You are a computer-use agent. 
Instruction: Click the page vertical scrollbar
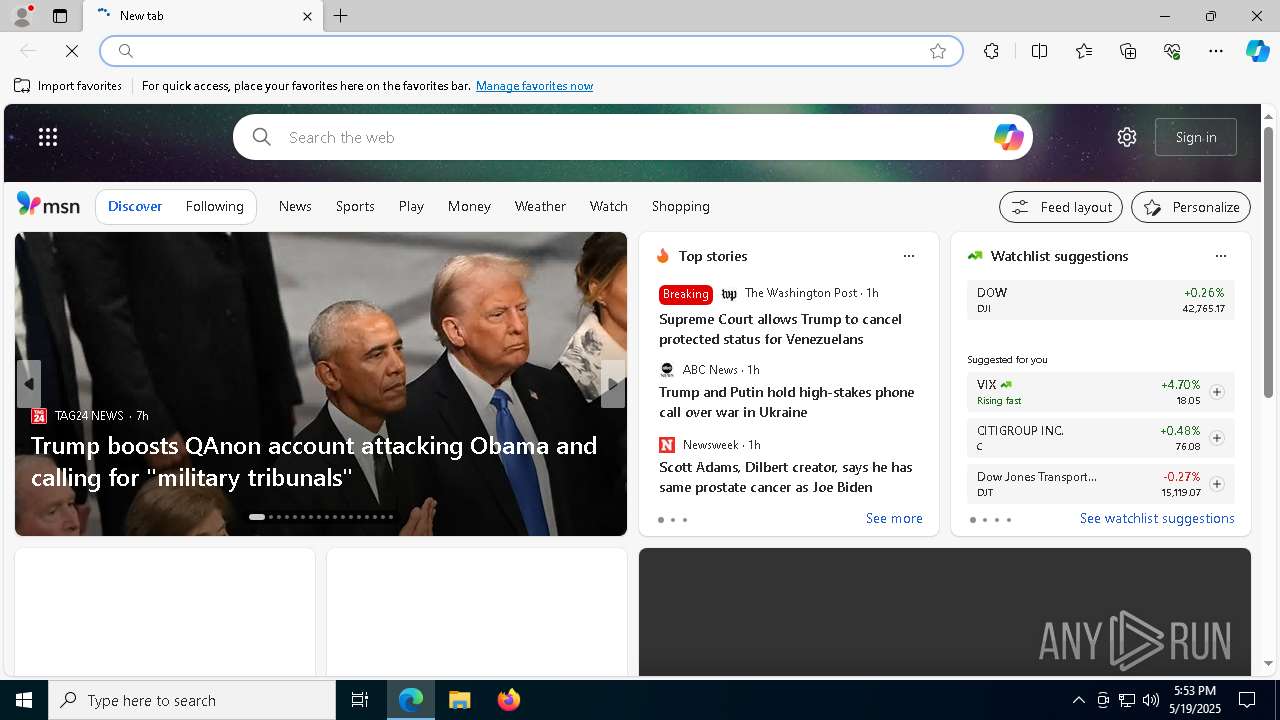point(1268,263)
